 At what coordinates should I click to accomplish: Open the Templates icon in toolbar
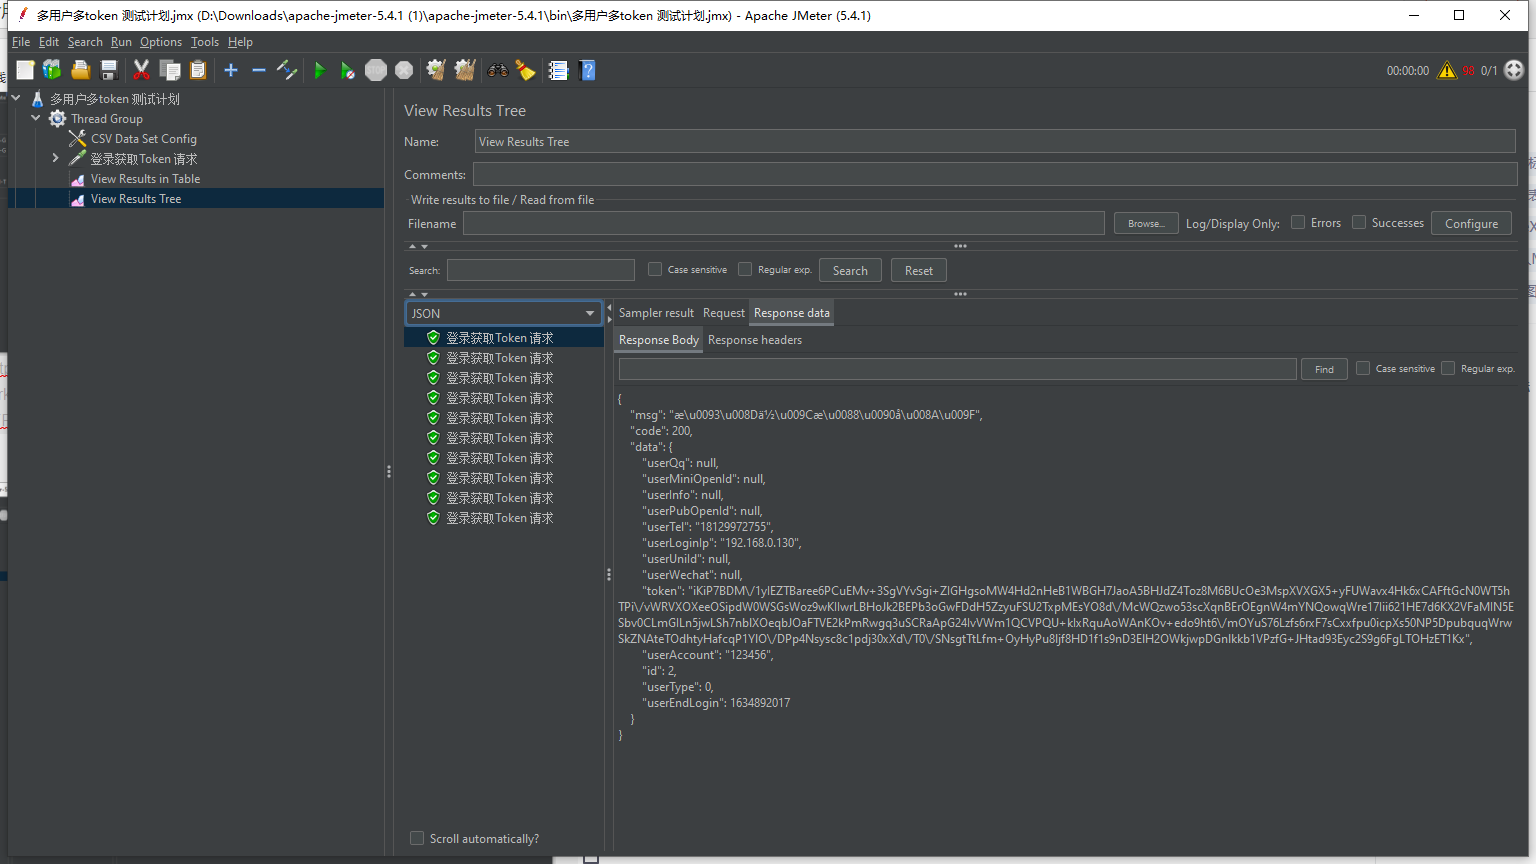tap(52, 70)
